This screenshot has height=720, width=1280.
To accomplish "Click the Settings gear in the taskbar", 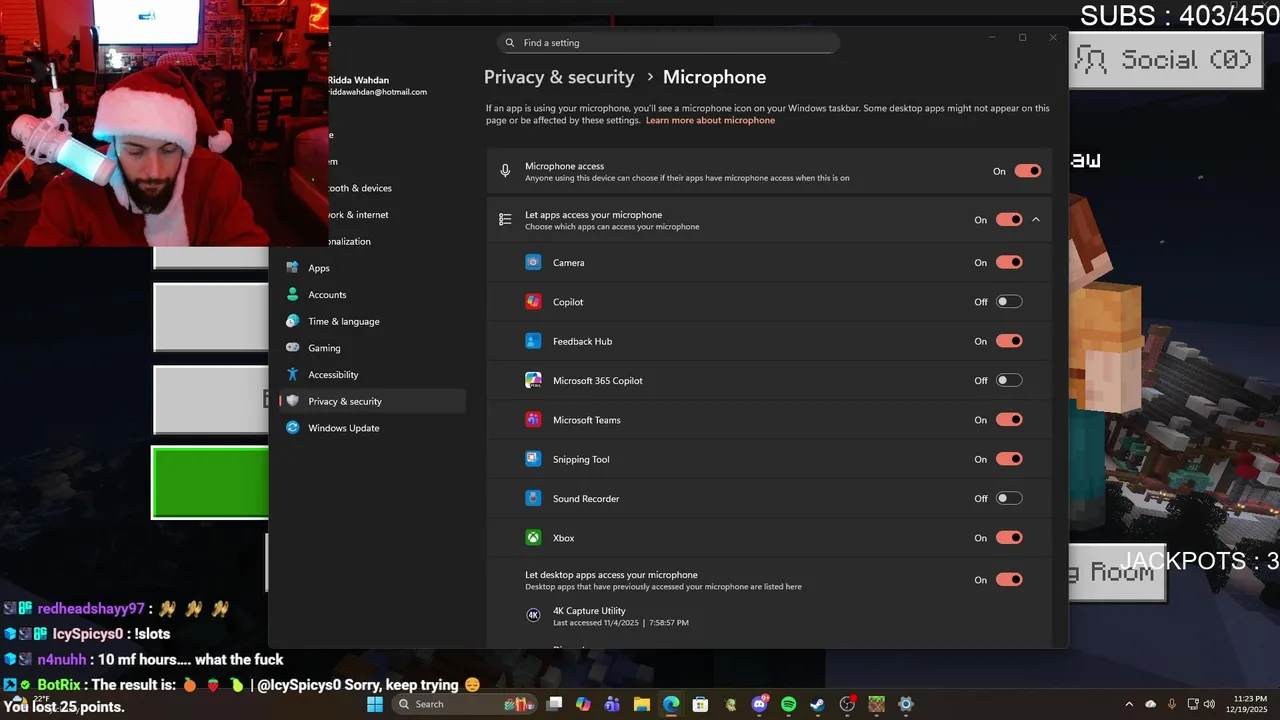I will (906, 704).
